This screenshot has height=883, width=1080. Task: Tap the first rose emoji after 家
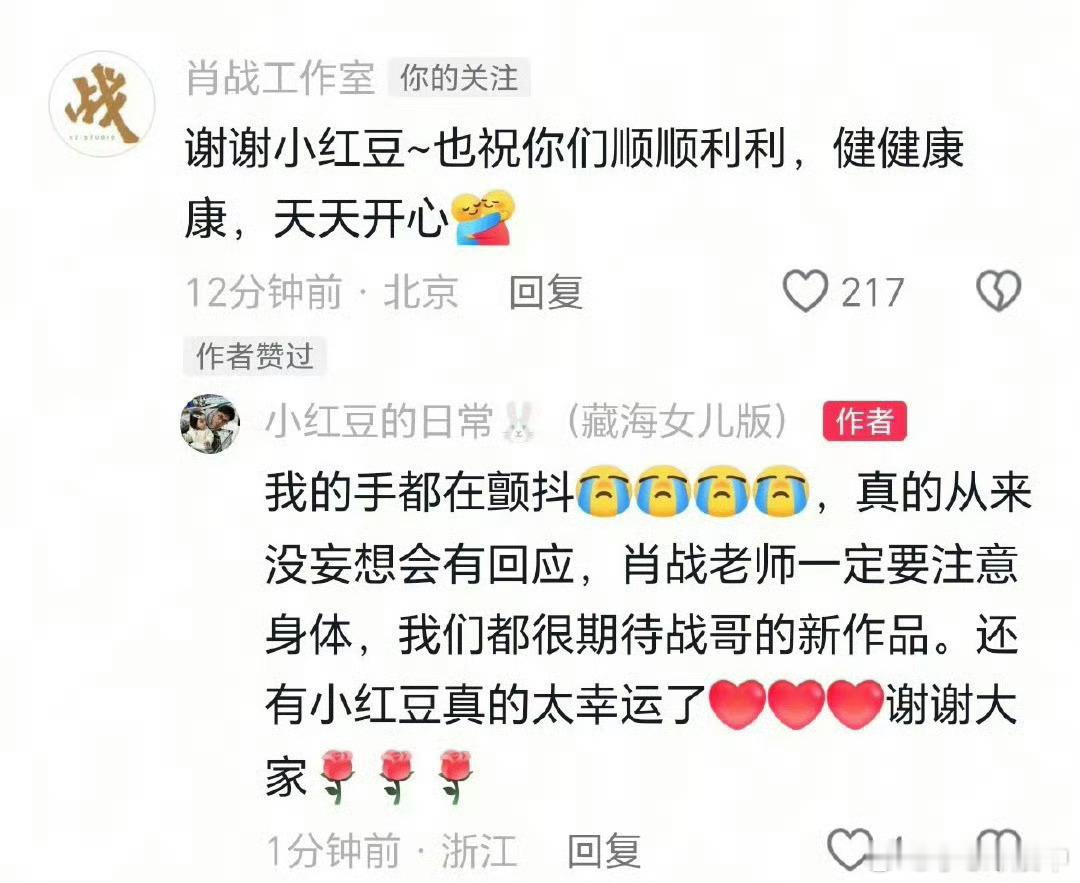pyautogui.click(x=337, y=776)
